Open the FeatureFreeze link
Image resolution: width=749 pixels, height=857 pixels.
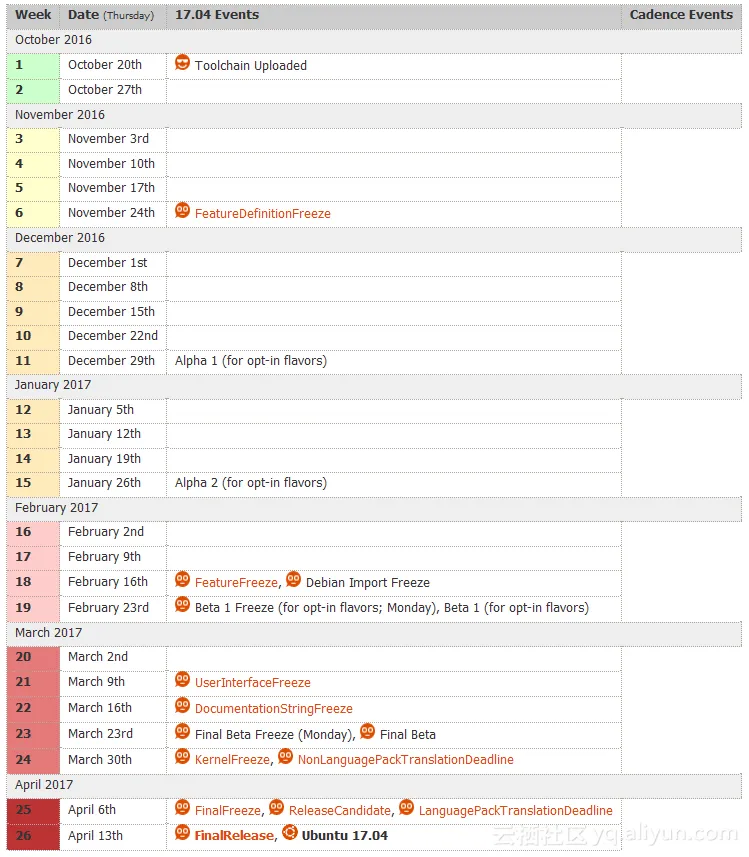tap(236, 583)
